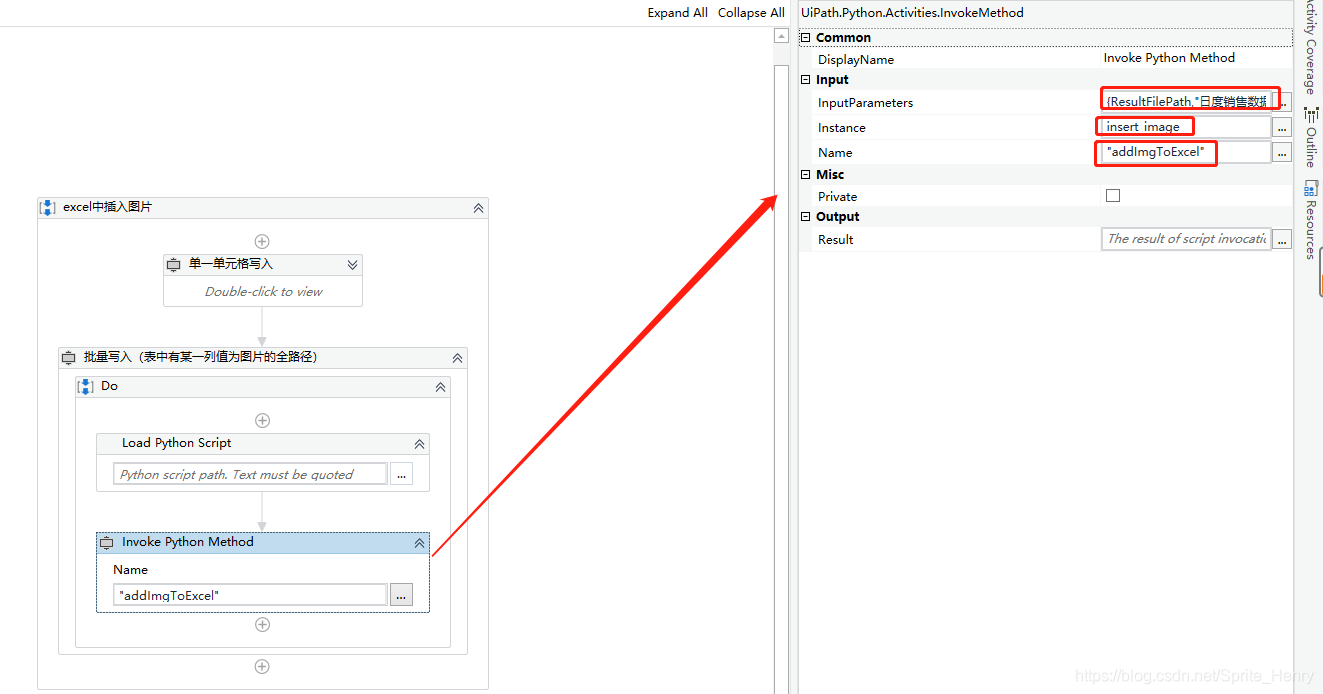Open editor for InputParameters property
1323x694 pixels.
click(x=1282, y=102)
